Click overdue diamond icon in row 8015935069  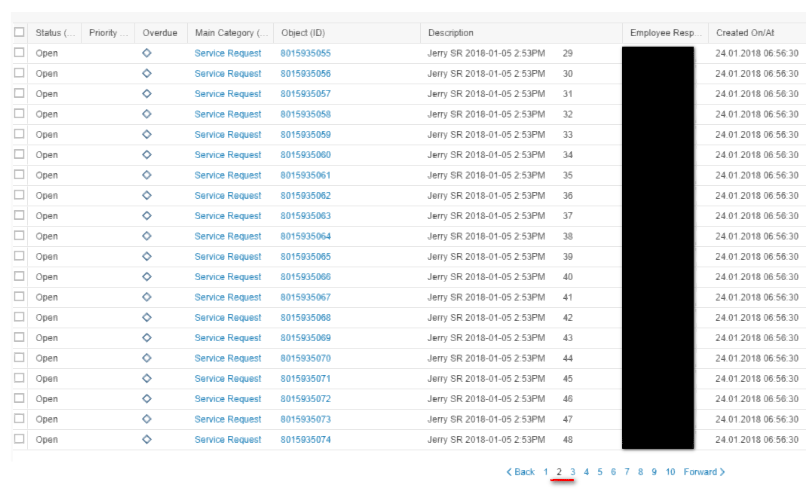[147, 338]
